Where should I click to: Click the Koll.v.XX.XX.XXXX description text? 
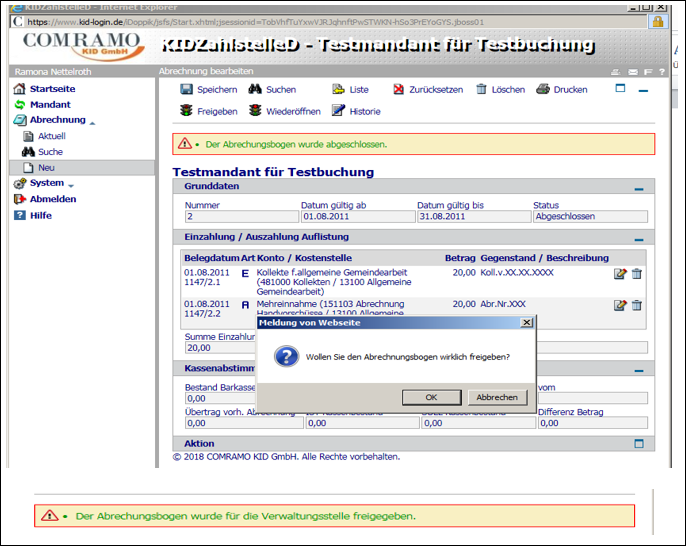pos(517,273)
